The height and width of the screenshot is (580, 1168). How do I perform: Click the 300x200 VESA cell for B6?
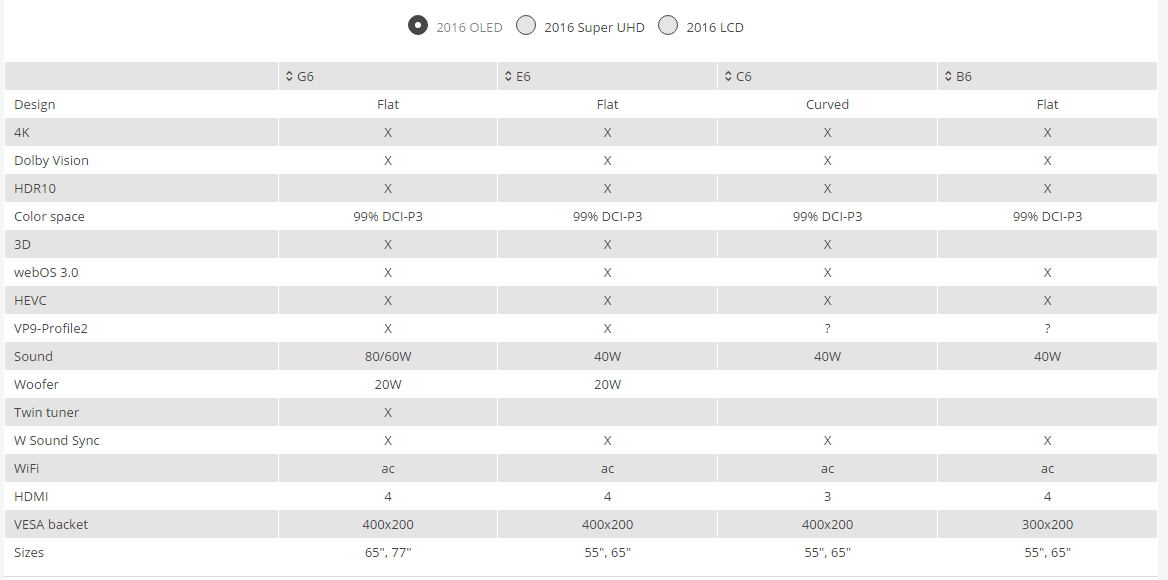pyautogui.click(x=1047, y=524)
